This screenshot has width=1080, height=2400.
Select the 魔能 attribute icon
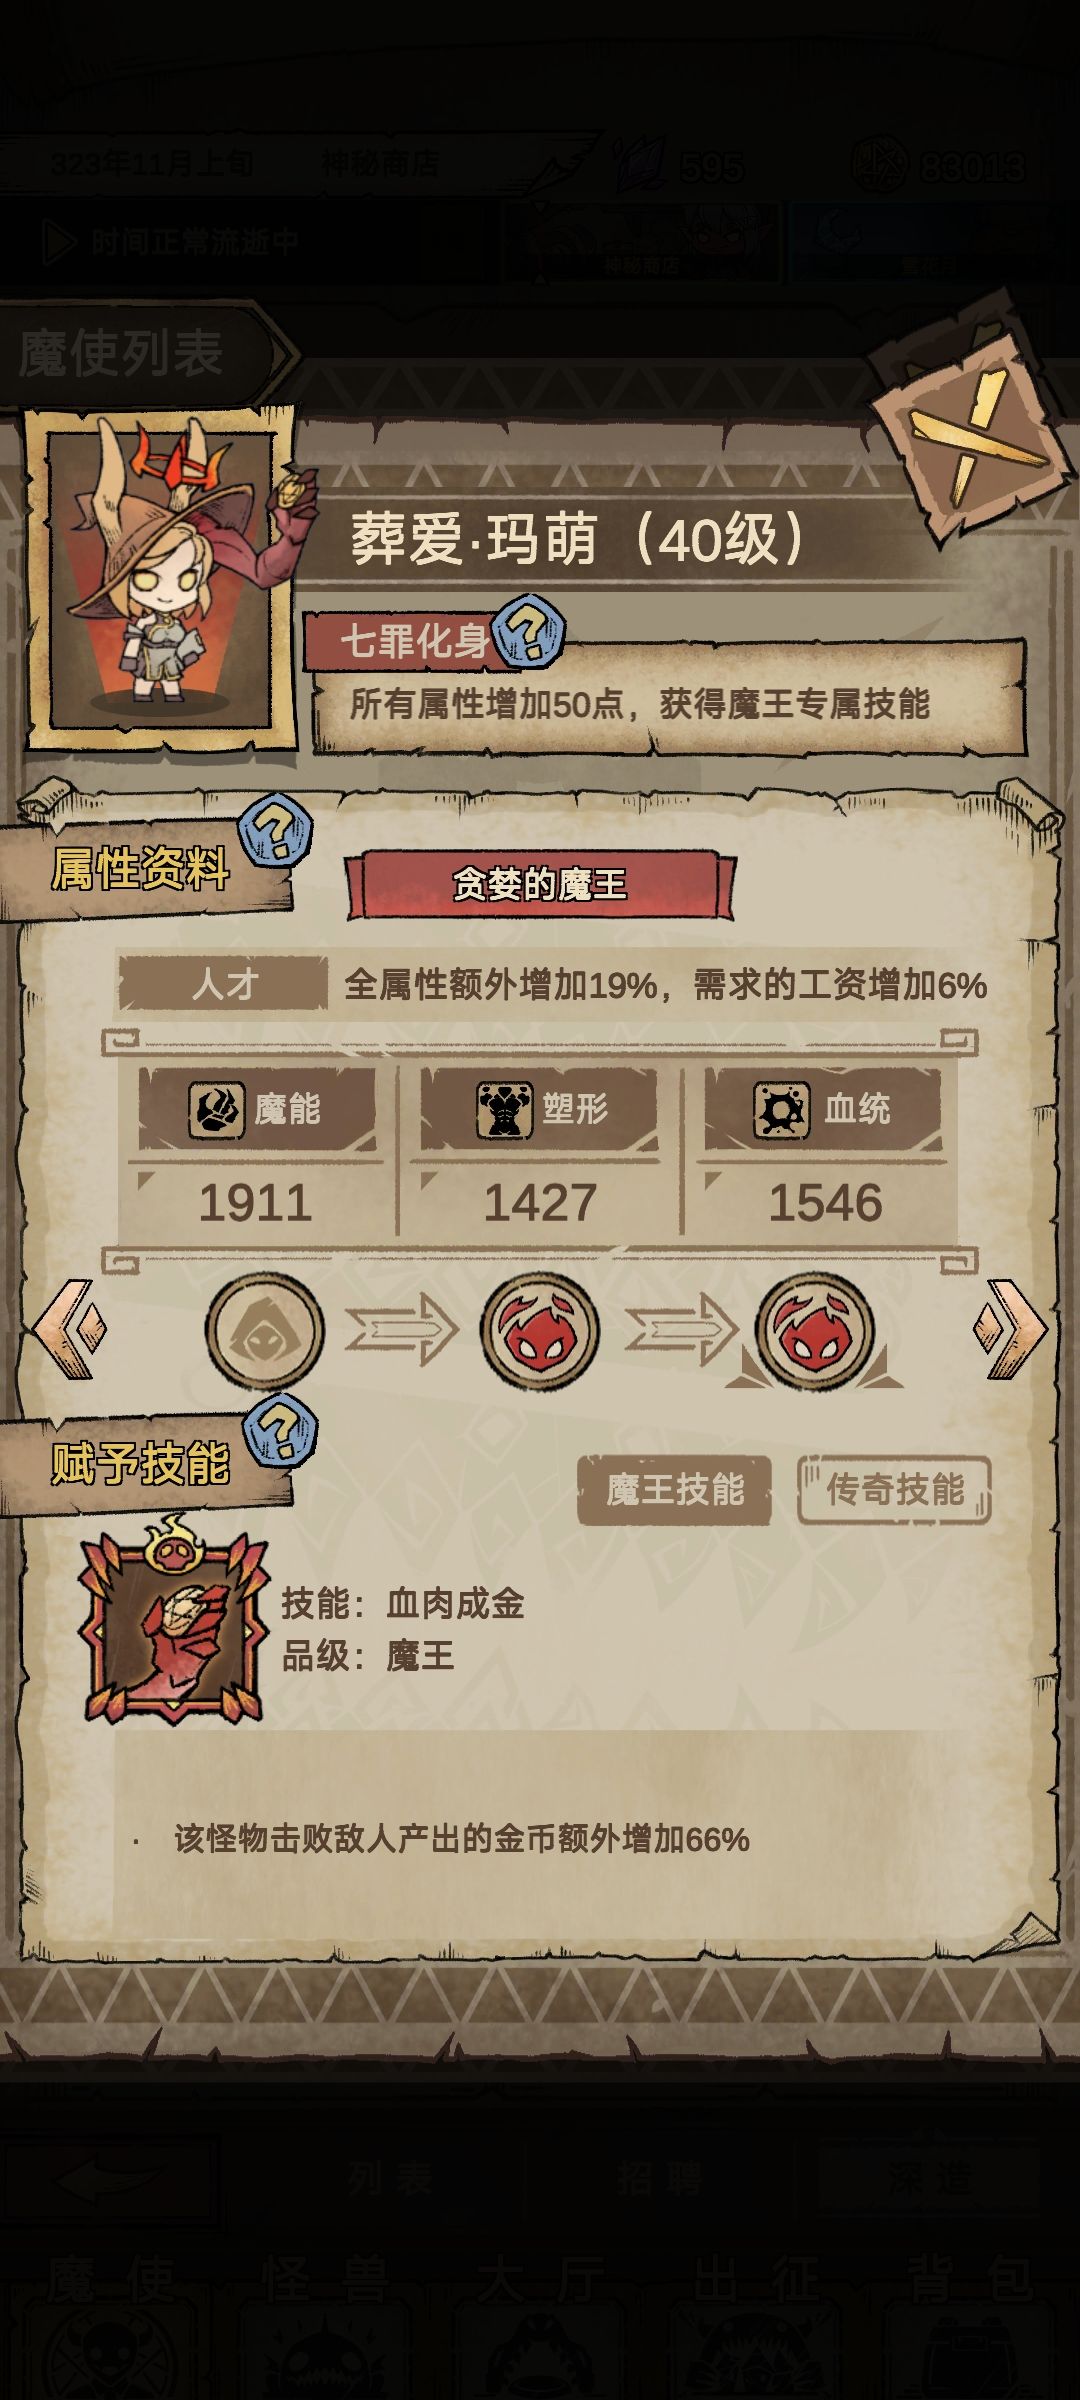click(x=215, y=1109)
